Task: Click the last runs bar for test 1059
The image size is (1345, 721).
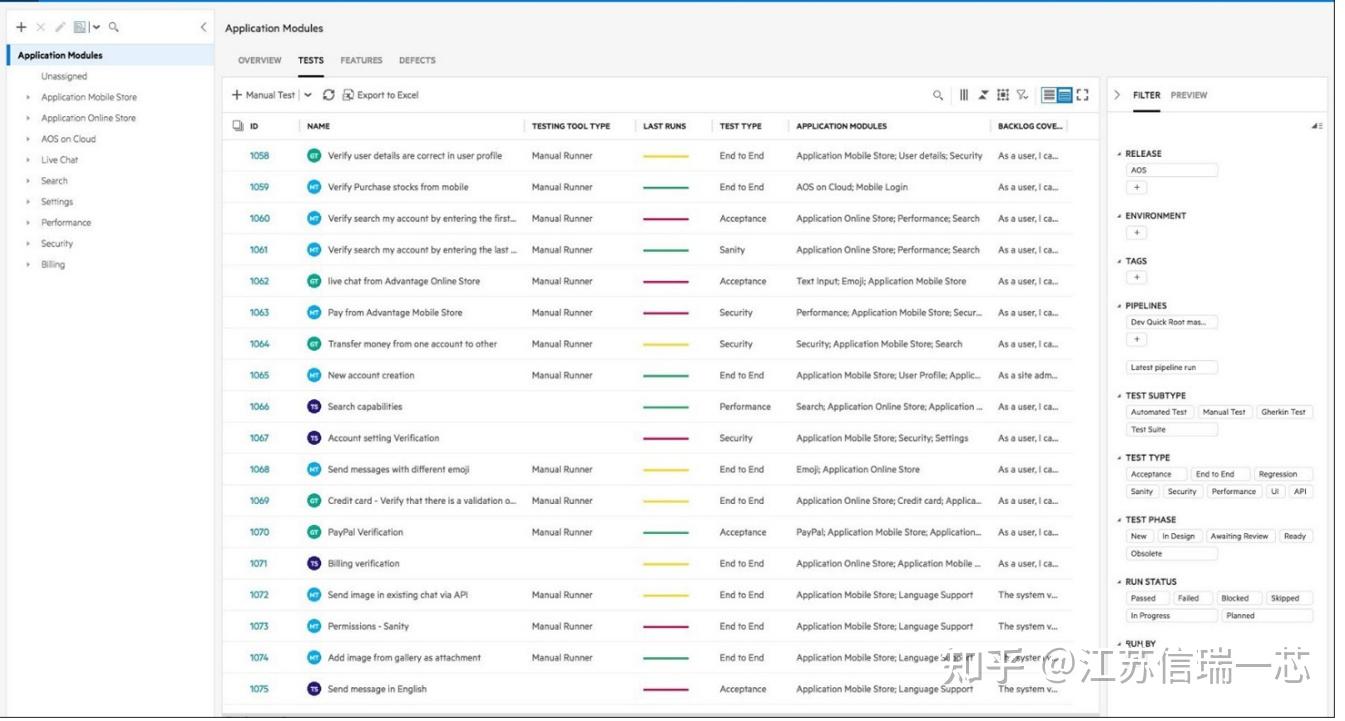Action: pos(666,187)
